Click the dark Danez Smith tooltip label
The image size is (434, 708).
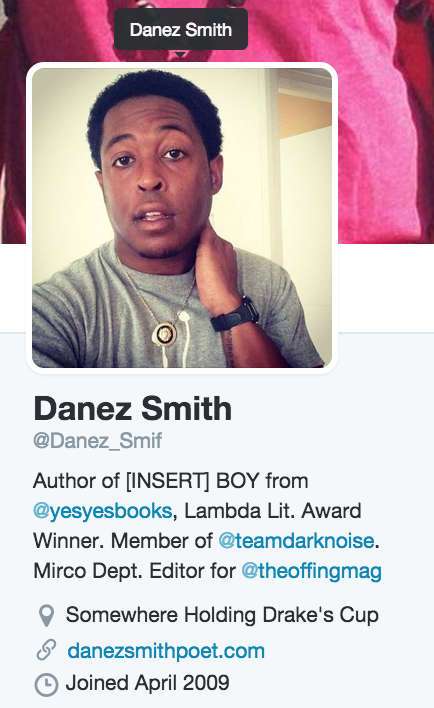coord(181,29)
